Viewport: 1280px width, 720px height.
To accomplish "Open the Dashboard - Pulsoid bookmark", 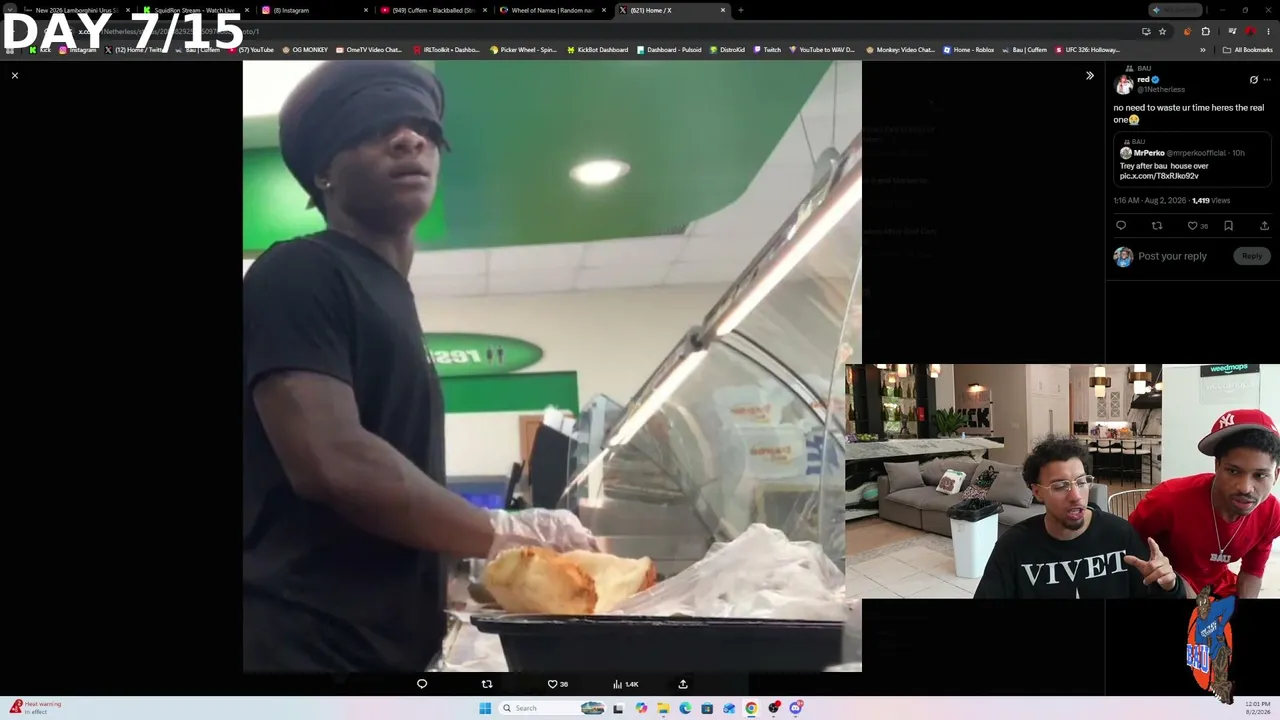I will click(669, 50).
